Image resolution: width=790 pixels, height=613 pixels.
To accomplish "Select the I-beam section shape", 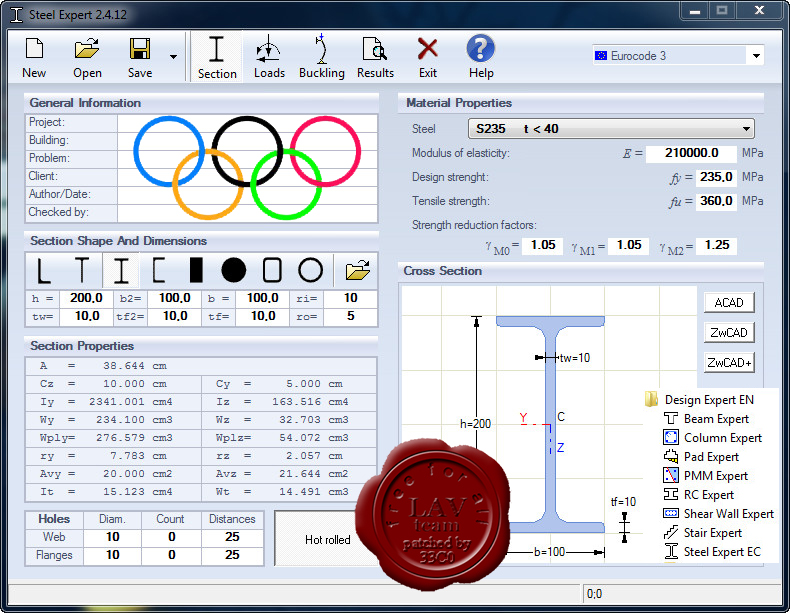I will (121, 270).
